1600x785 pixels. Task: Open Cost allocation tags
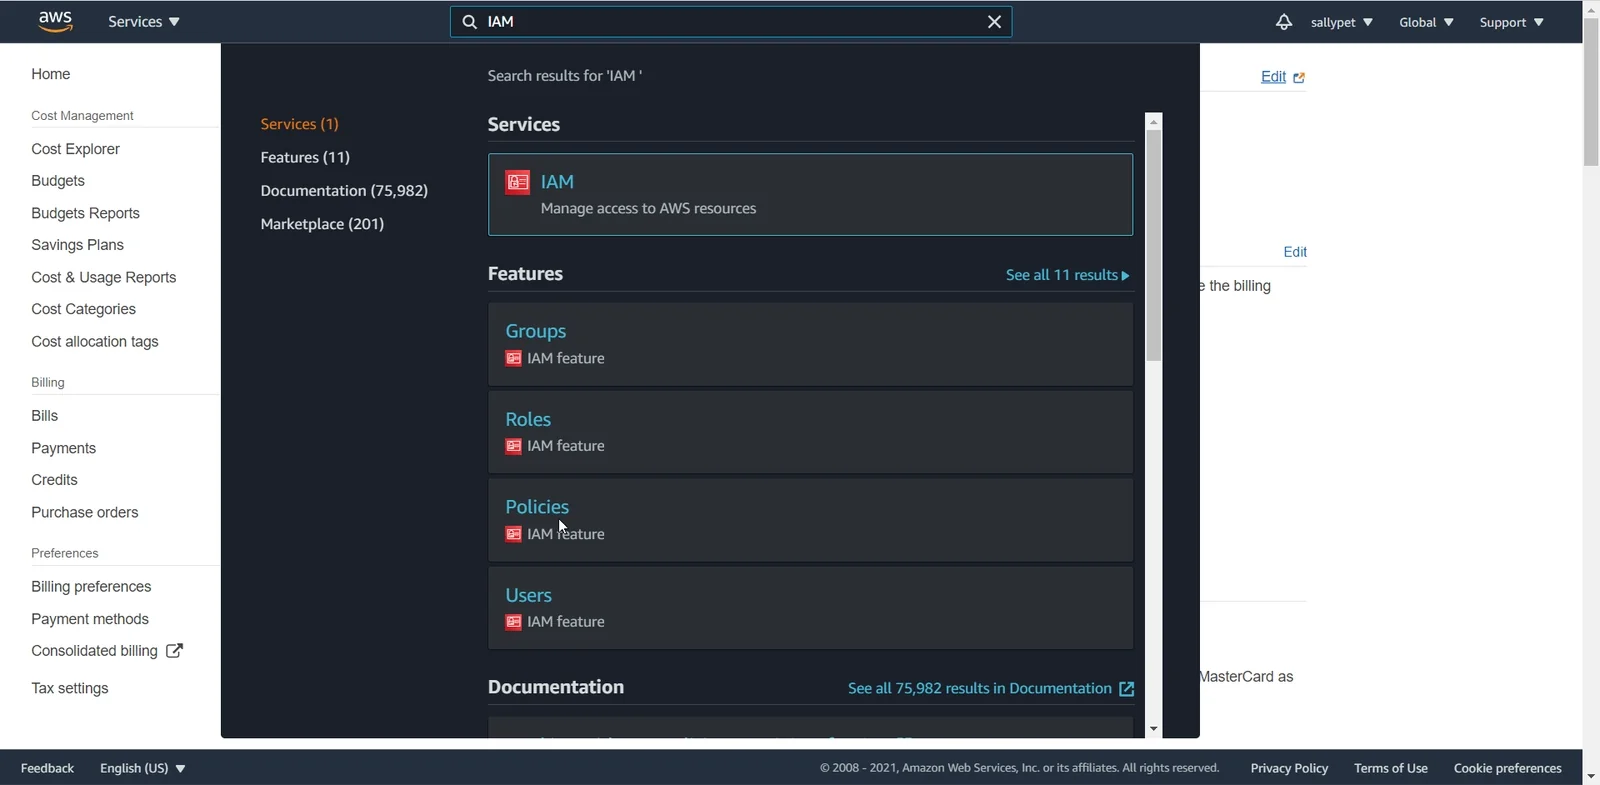[95, 341]
